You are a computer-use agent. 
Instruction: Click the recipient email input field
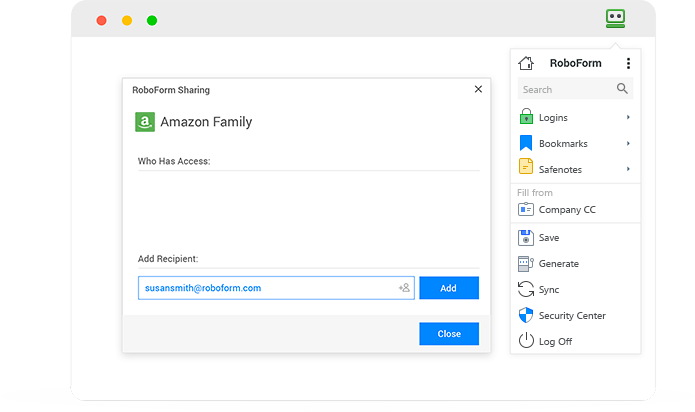276,288
